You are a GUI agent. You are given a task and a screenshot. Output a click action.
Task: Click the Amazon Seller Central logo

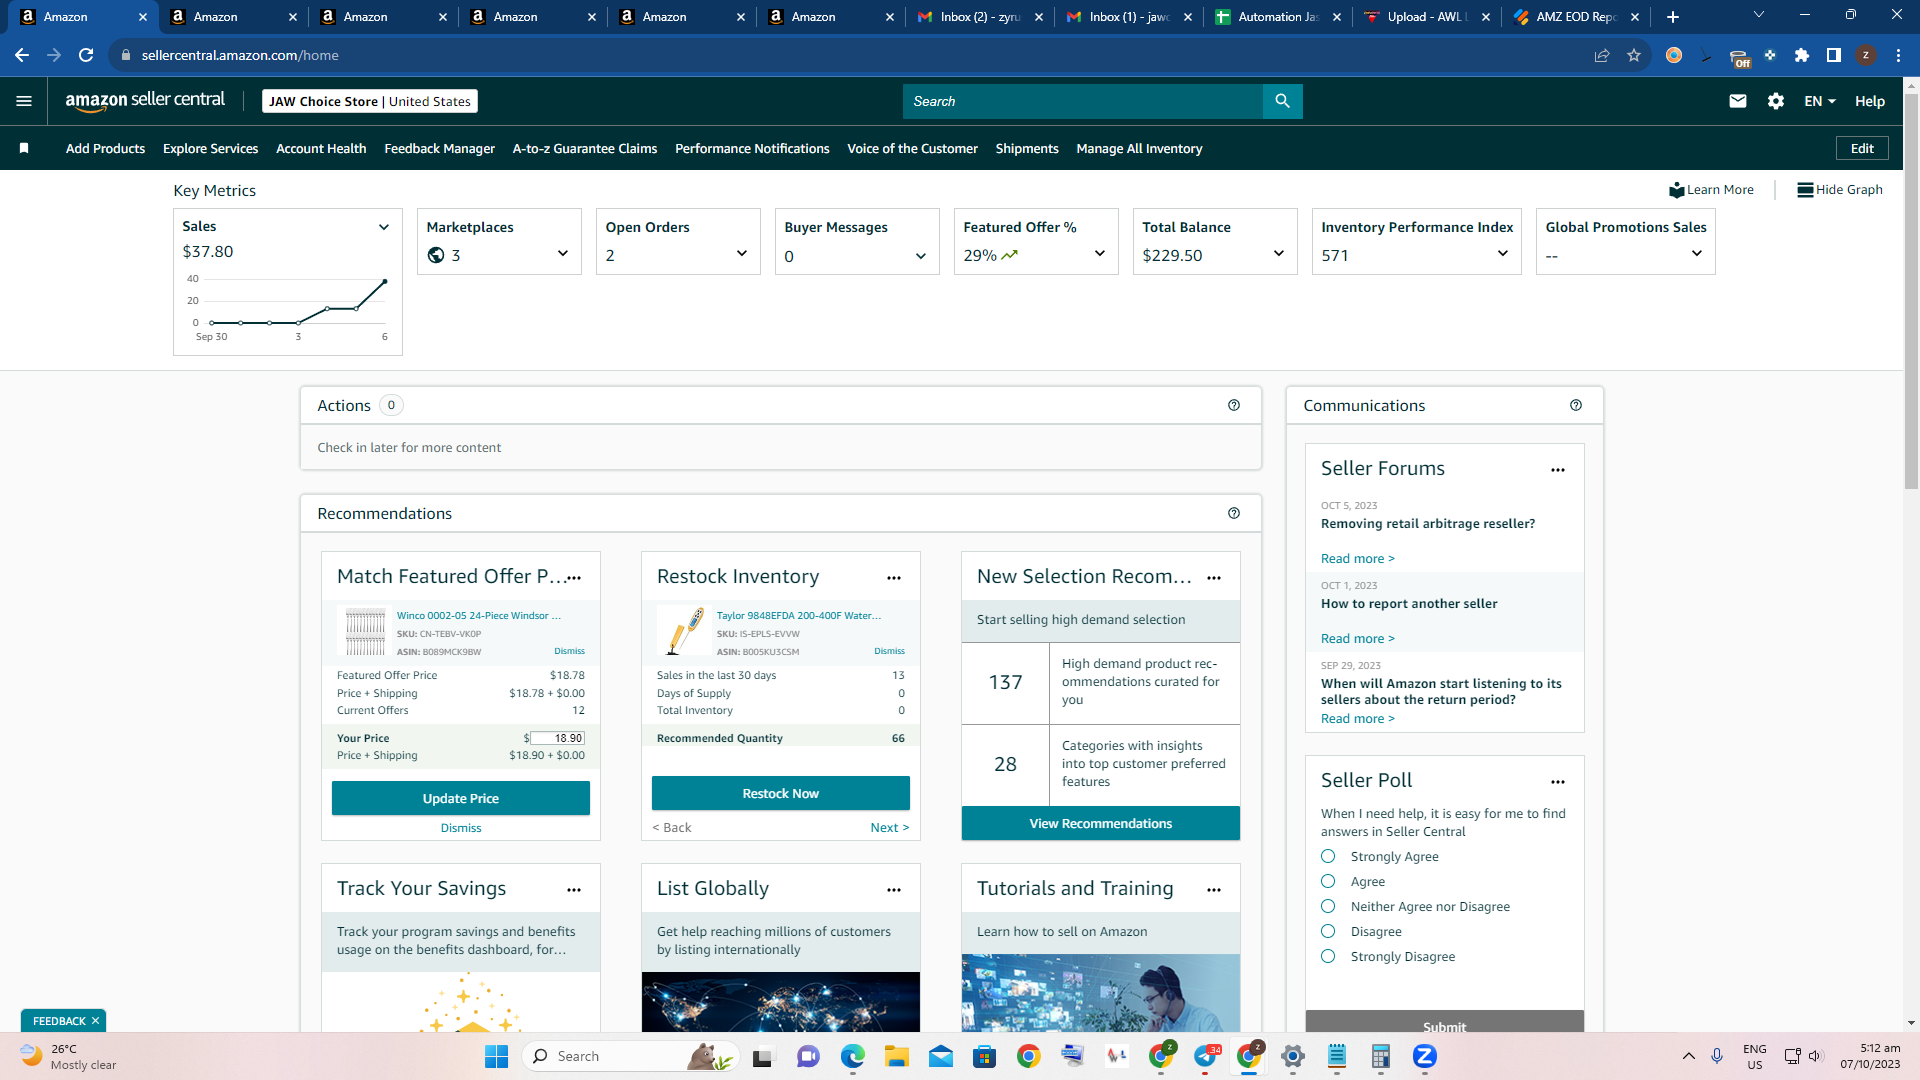(x=145, y=100)
